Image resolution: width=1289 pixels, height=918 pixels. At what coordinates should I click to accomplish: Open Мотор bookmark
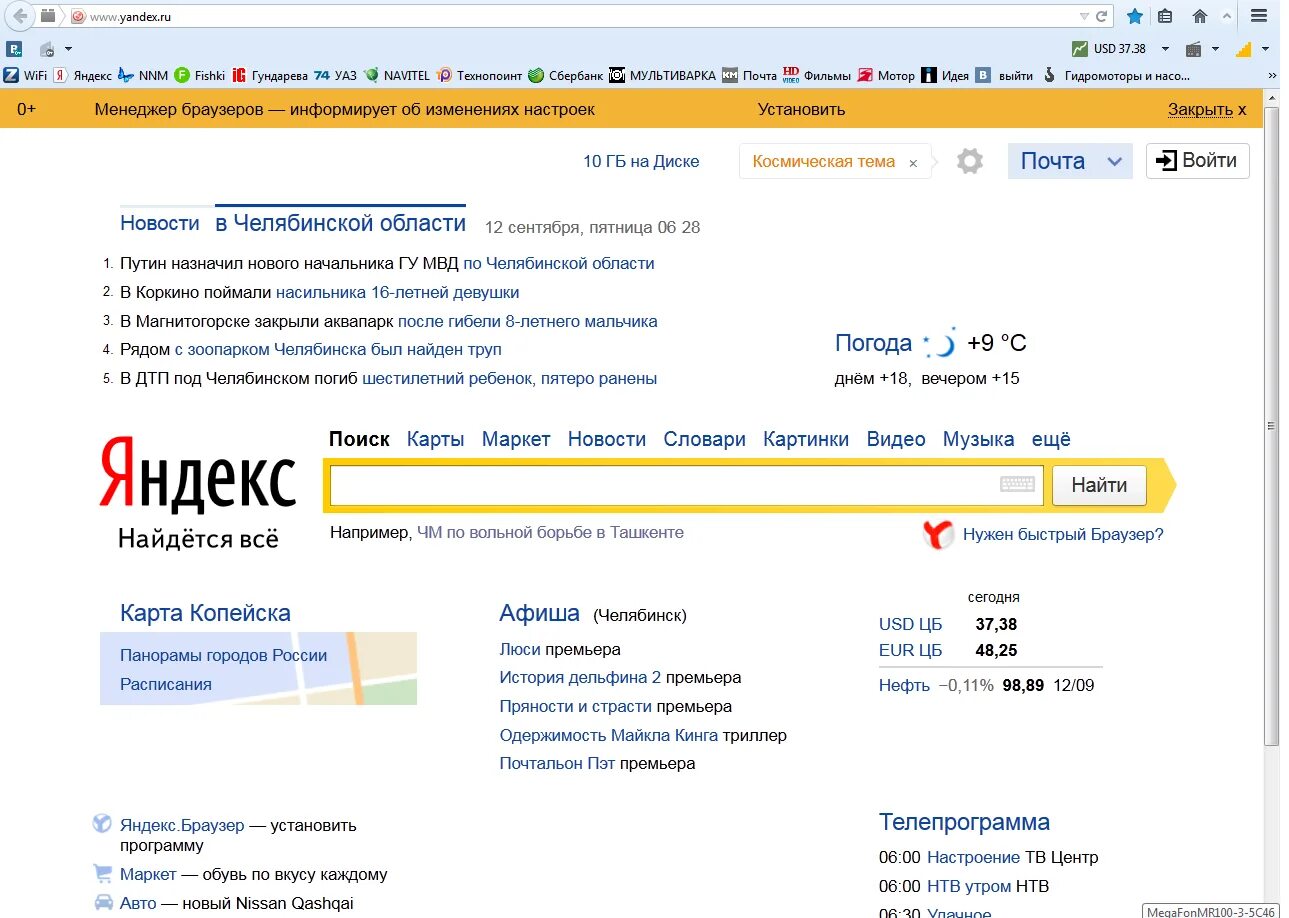coord(887,75)
